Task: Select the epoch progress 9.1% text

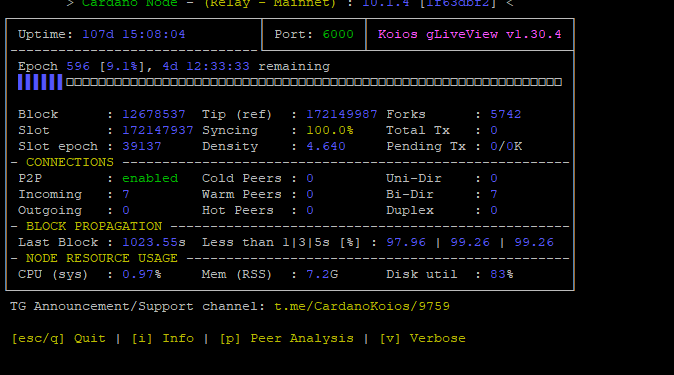Action: pos(122,66)
